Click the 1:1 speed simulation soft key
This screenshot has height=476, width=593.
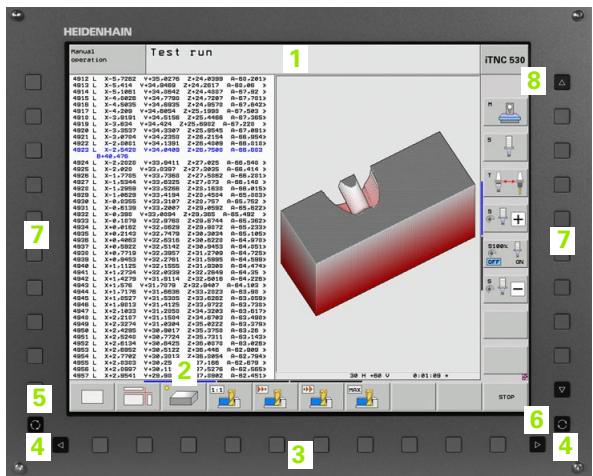(228, 397)
